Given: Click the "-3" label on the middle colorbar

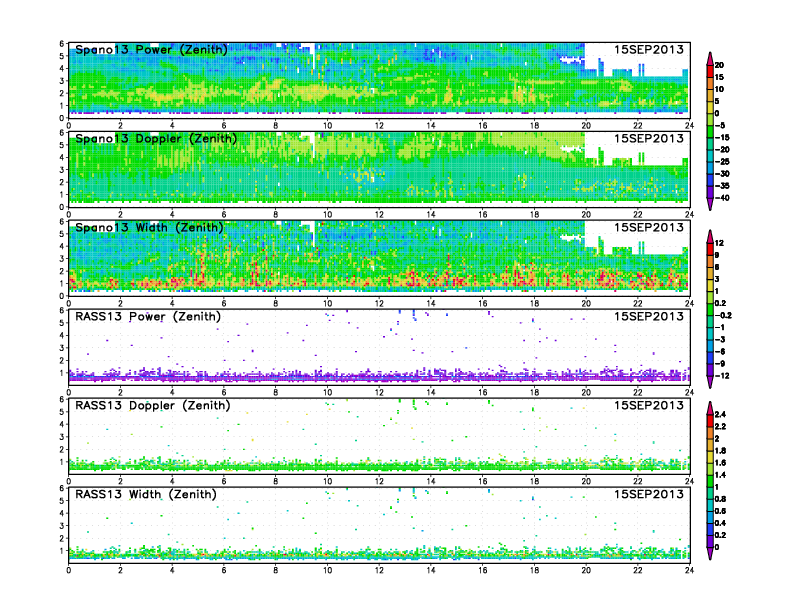Looking at the screenshot, I should coord(720,340).
